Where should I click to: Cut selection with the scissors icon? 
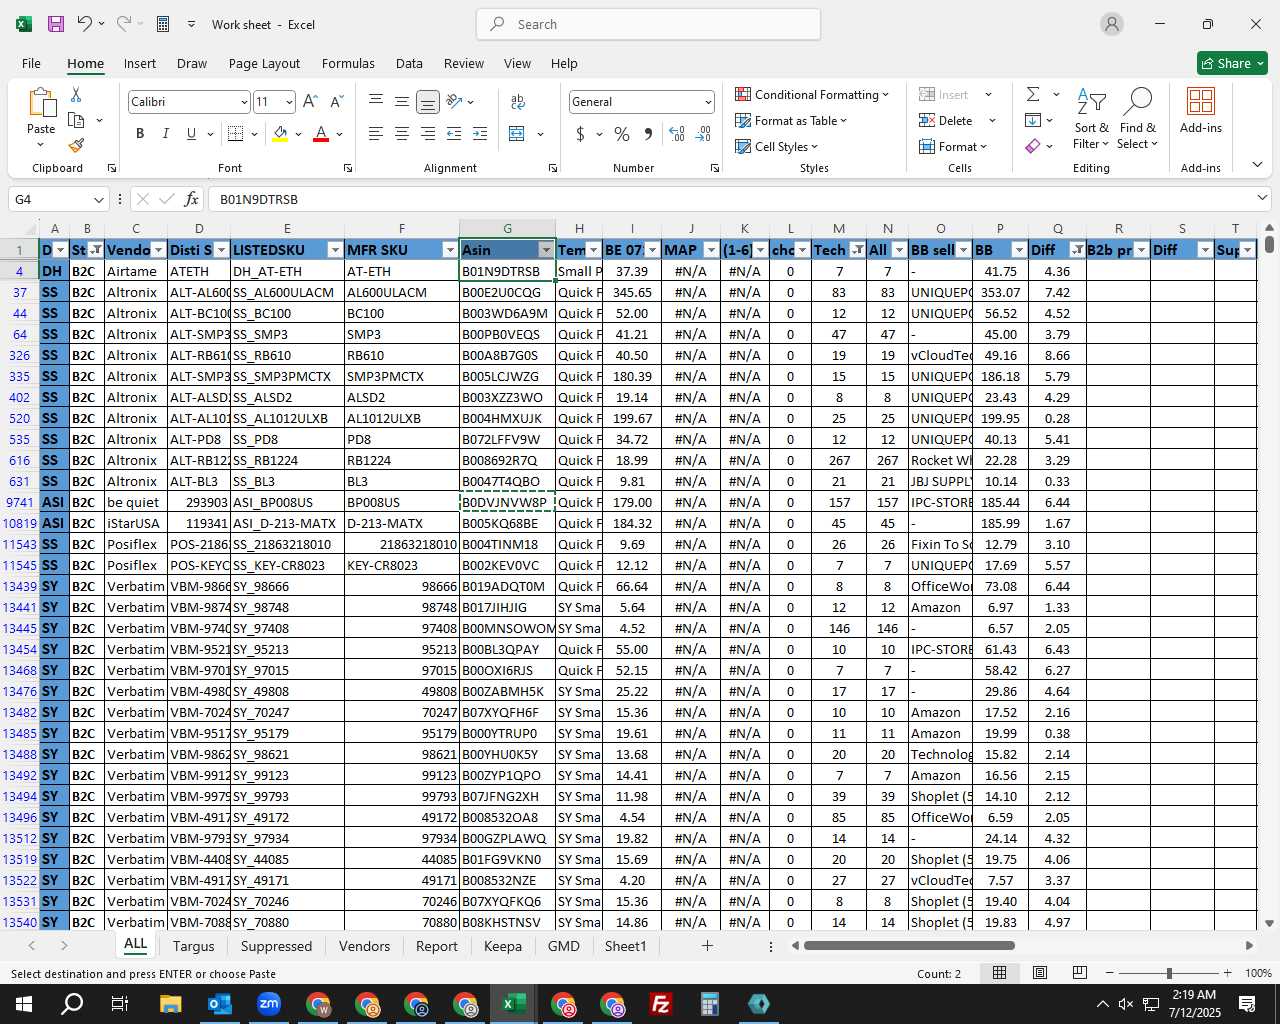pyautogui.click(x=76, y=94)
